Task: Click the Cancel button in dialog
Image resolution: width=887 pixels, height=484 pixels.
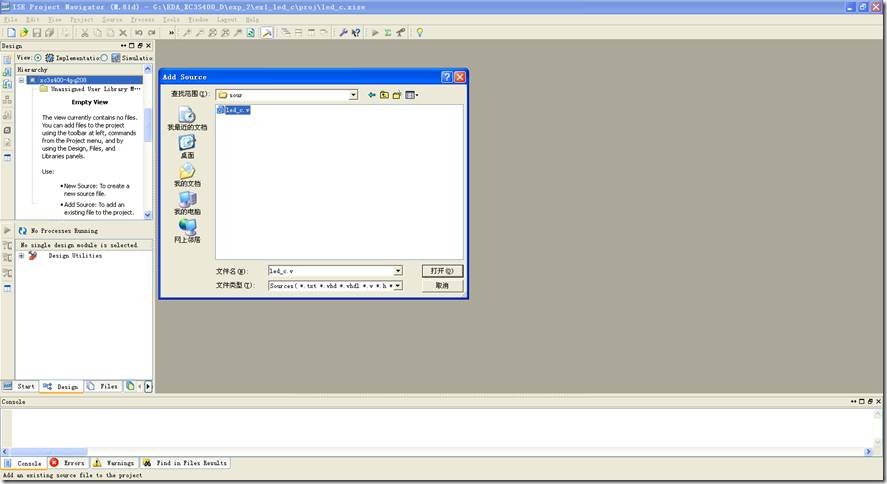Action: point(441,286)
